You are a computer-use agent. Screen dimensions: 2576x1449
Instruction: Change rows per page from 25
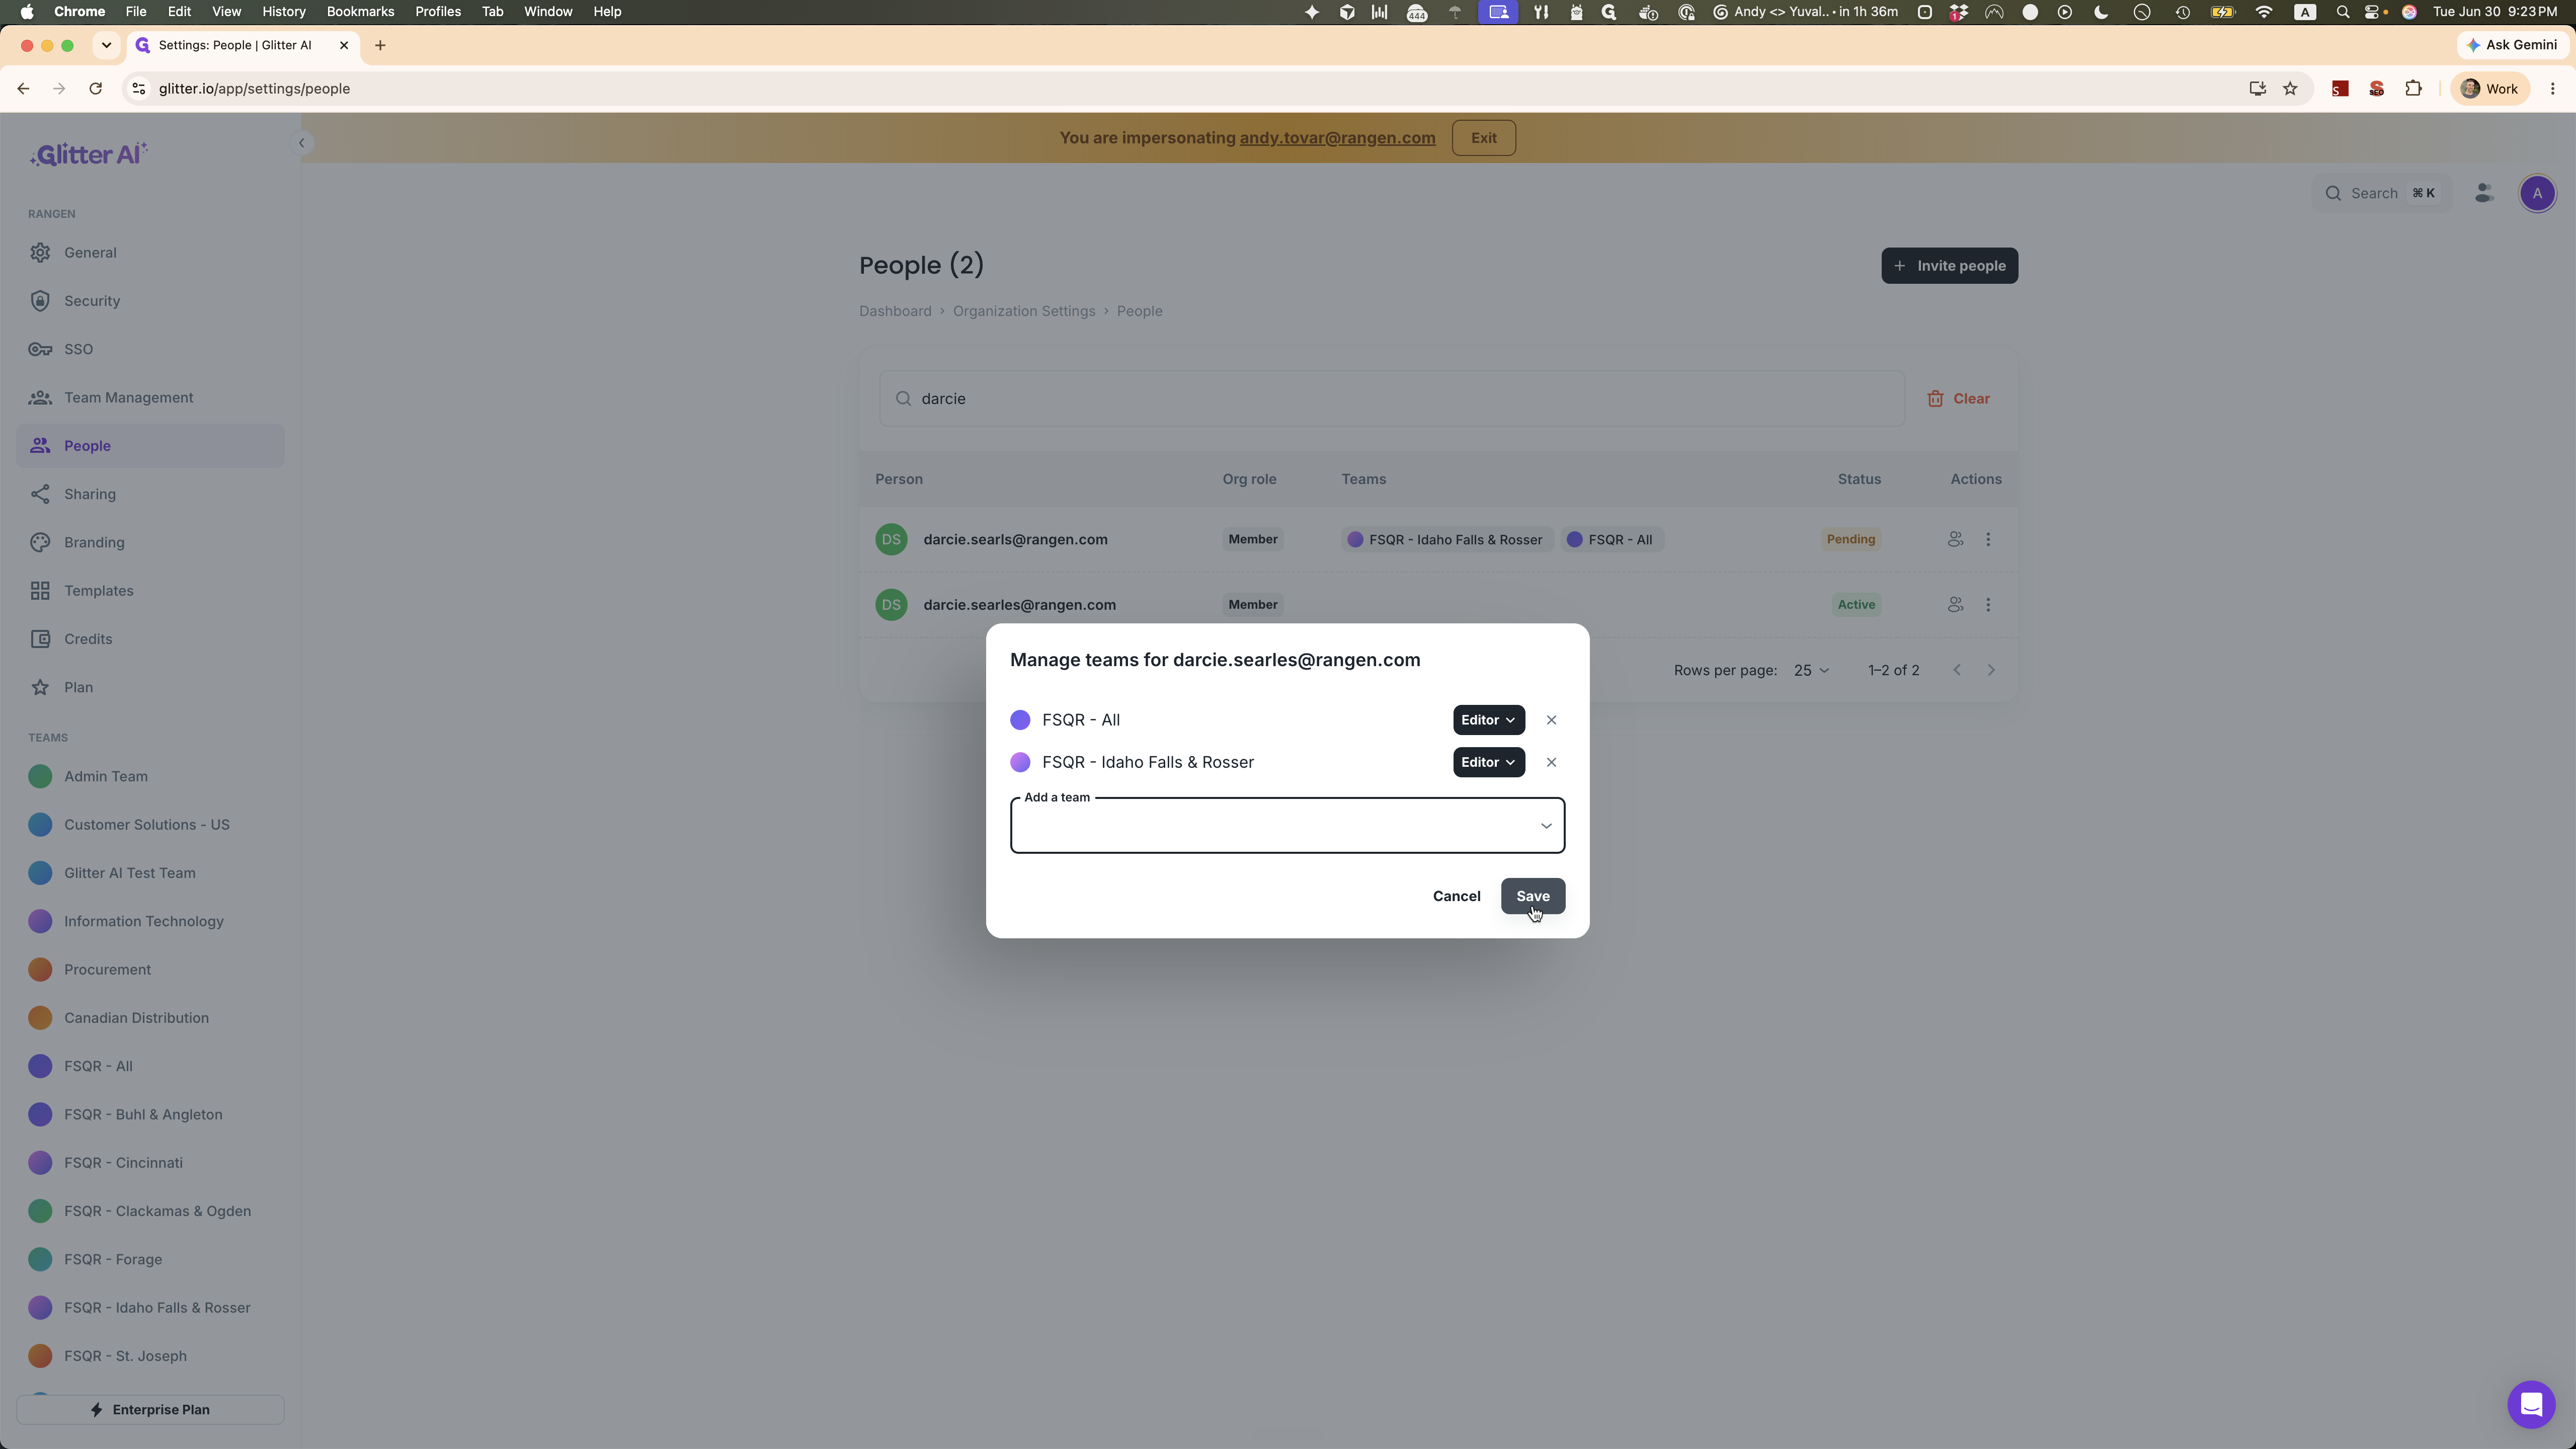point(1811,671)
